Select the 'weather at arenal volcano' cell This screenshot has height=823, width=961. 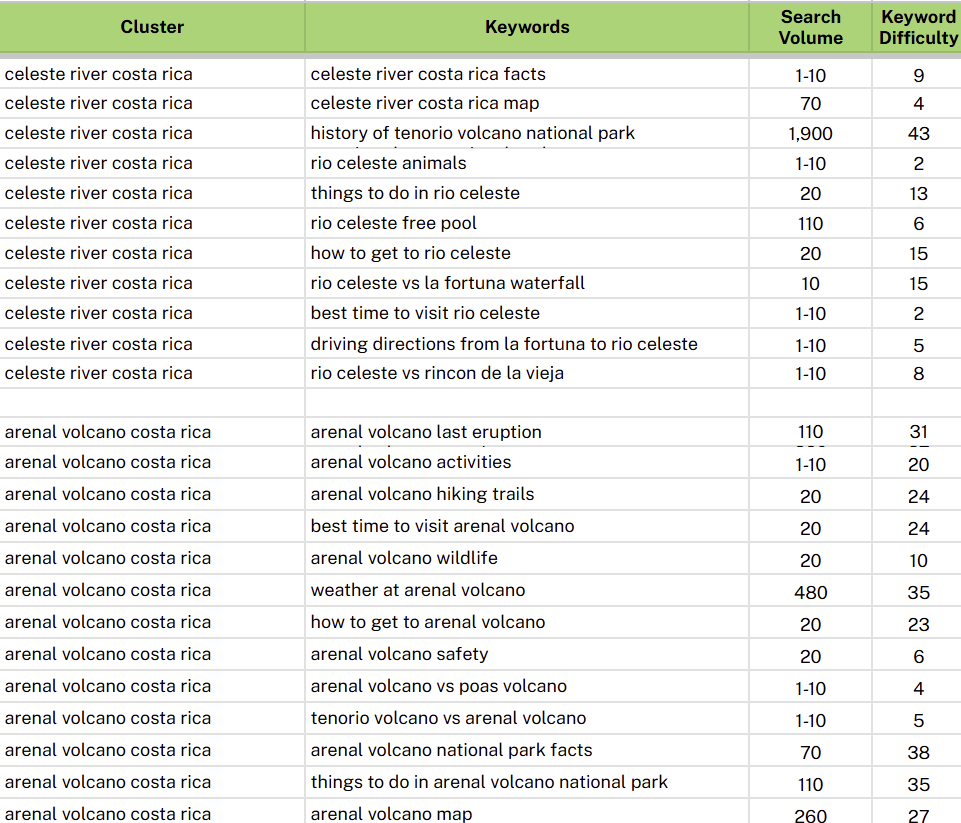coord(527,591)
